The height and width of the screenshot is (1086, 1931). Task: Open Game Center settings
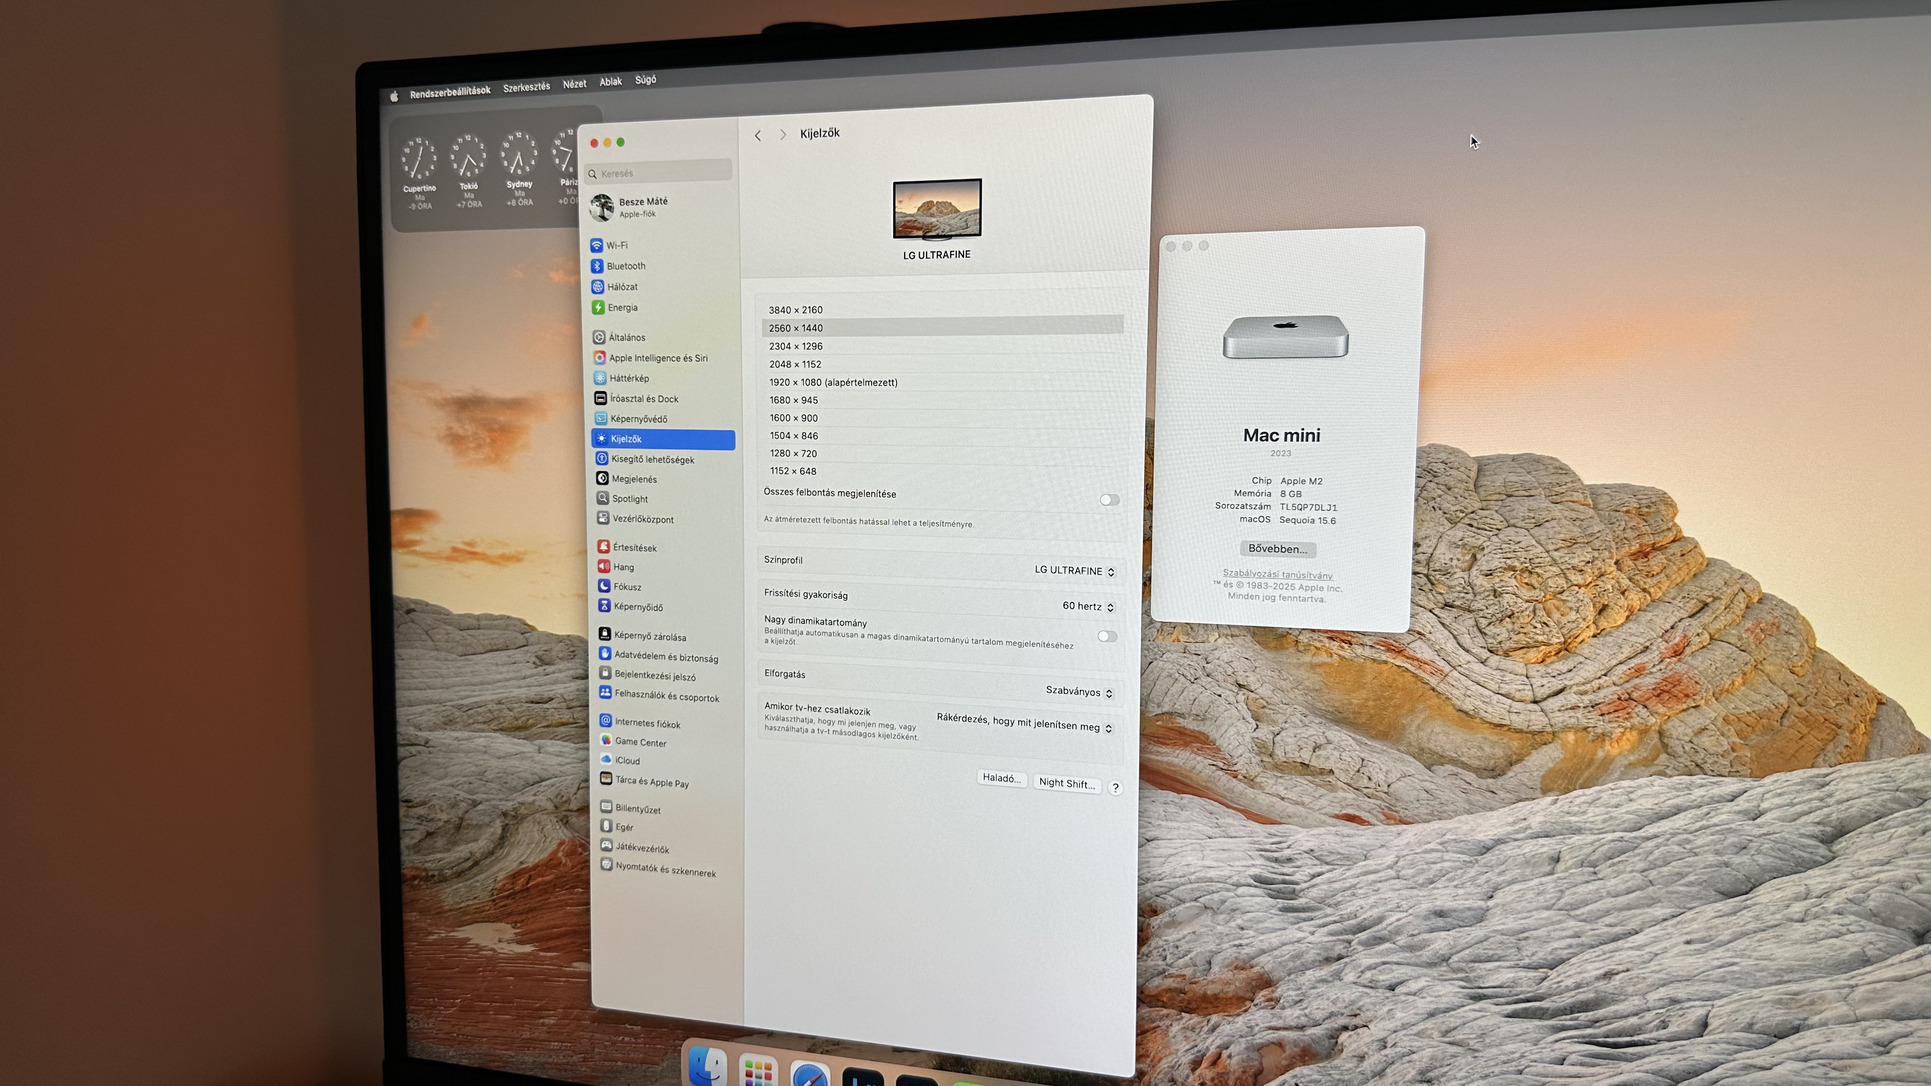click(640, 742)
